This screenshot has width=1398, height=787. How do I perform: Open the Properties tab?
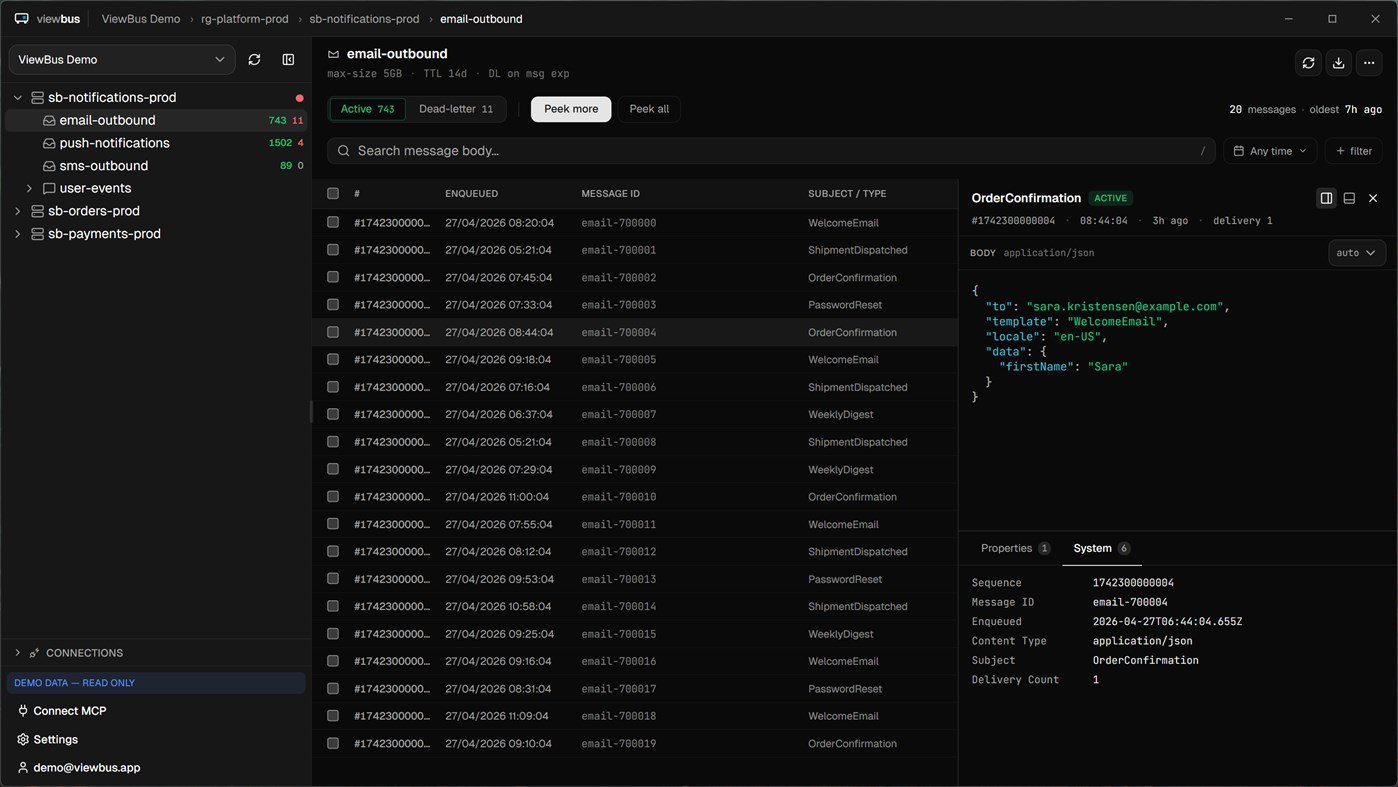coord(1015,548)
